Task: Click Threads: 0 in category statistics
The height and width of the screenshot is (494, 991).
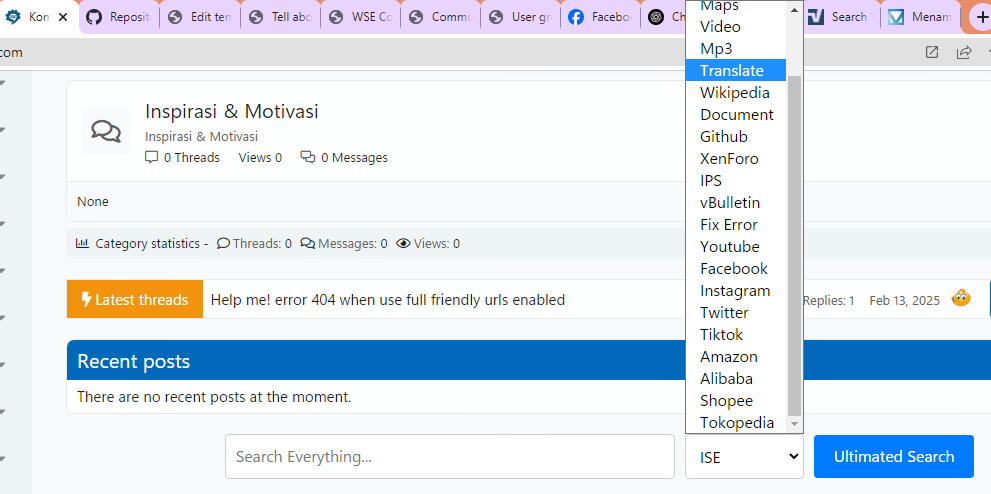Action: (x=254, y=243)
